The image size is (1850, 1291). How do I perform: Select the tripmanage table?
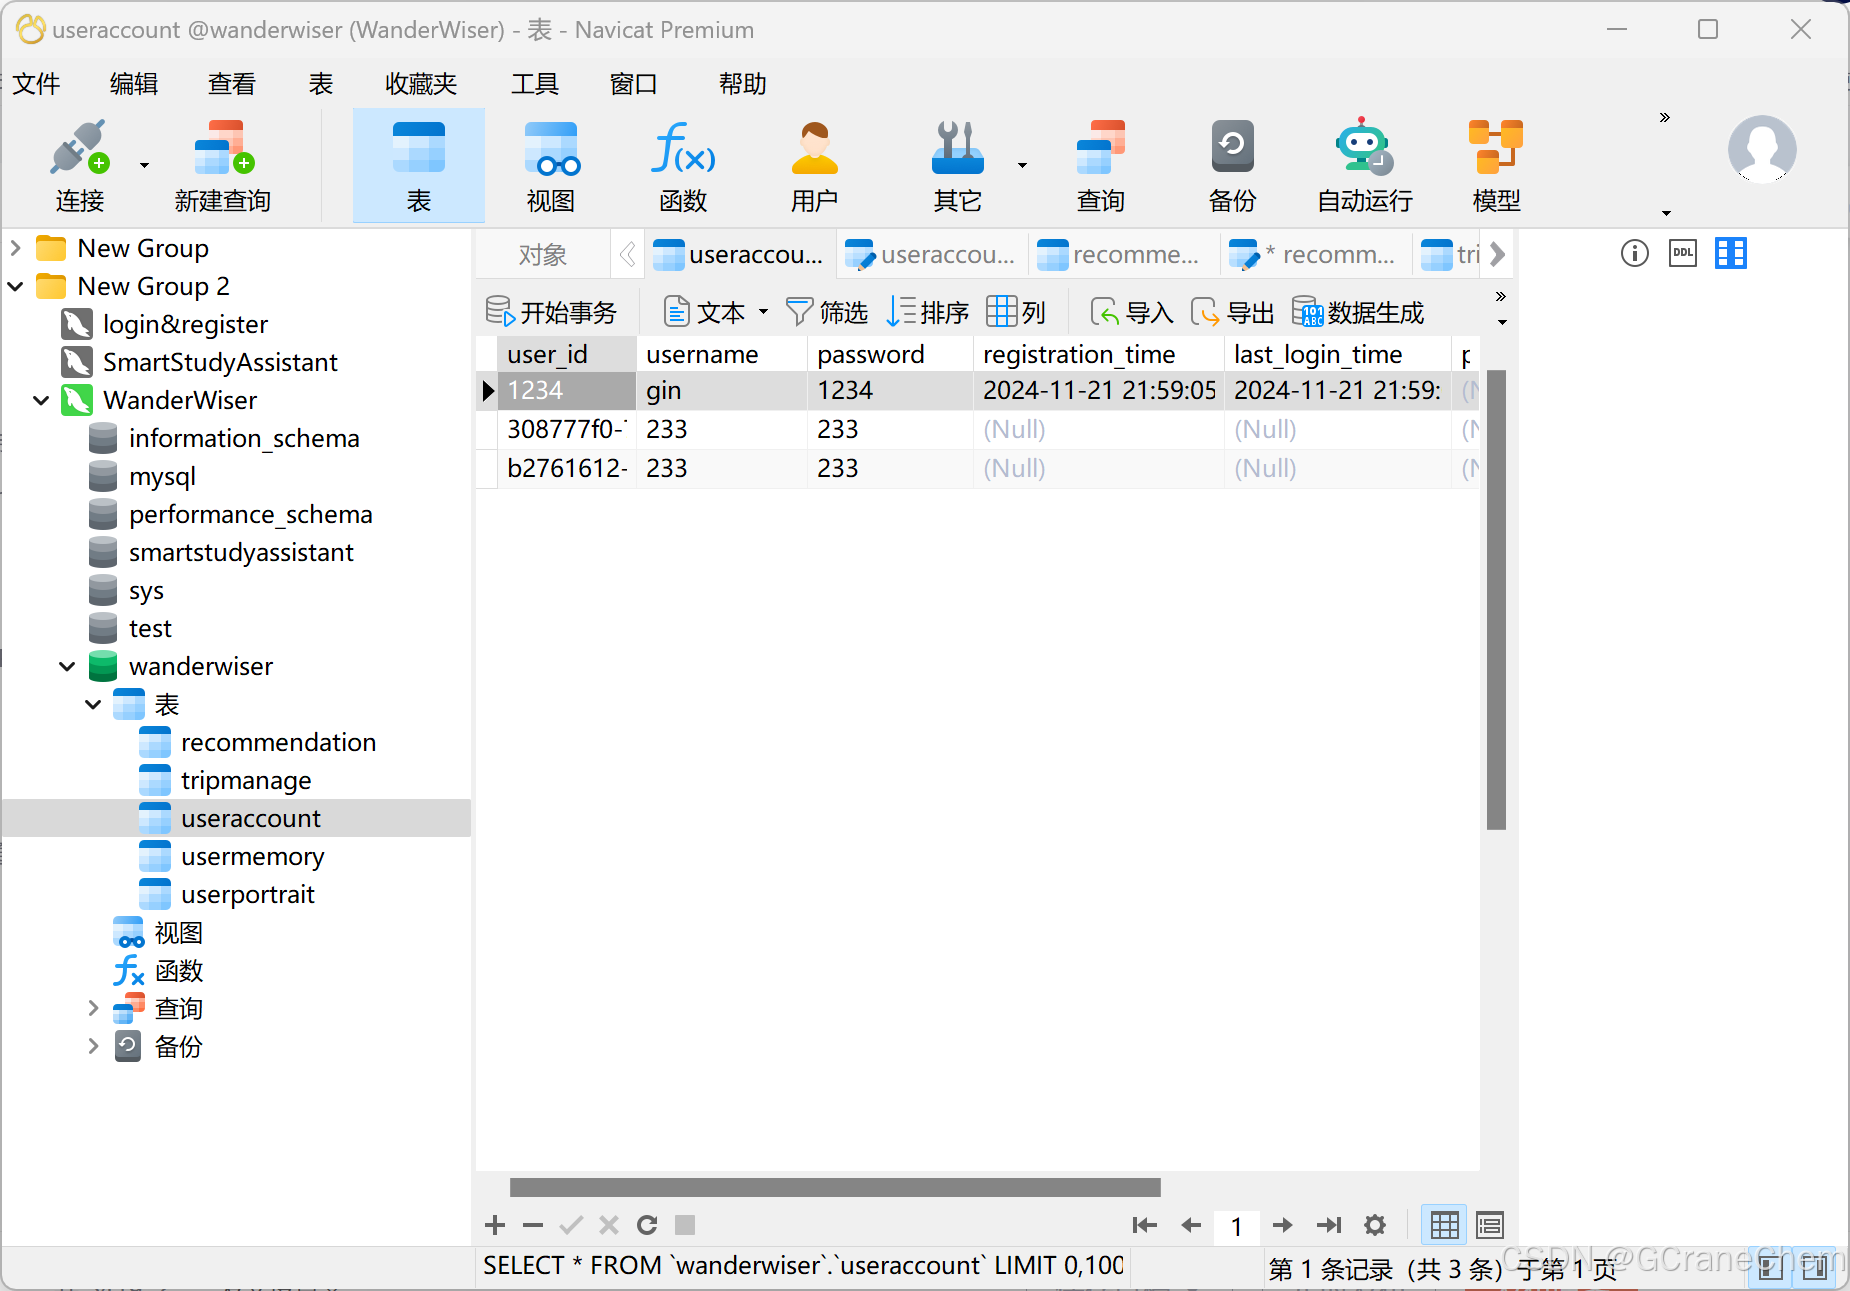246,780
